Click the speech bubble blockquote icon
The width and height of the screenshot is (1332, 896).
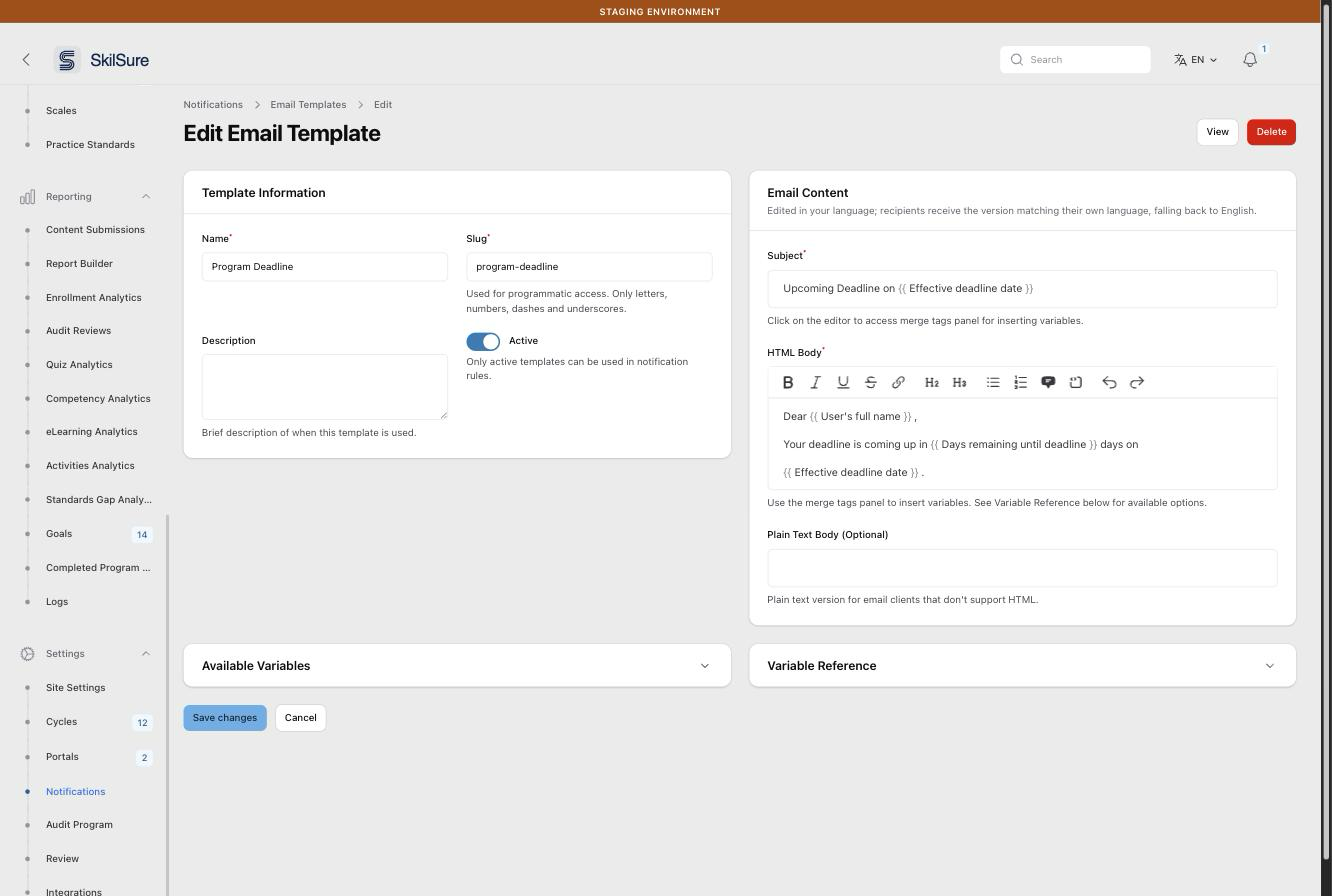click(1048, 382)
